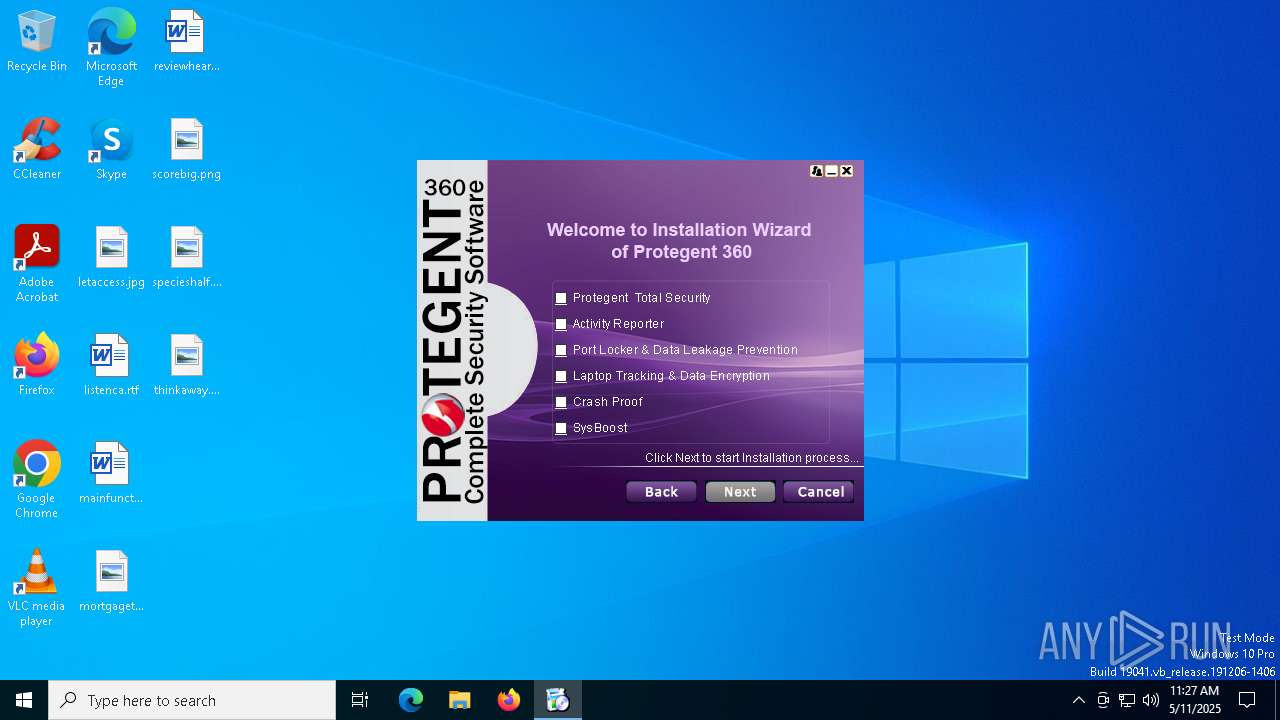
Task: Click the taskbar search box
Action: [x=192, y=700]
